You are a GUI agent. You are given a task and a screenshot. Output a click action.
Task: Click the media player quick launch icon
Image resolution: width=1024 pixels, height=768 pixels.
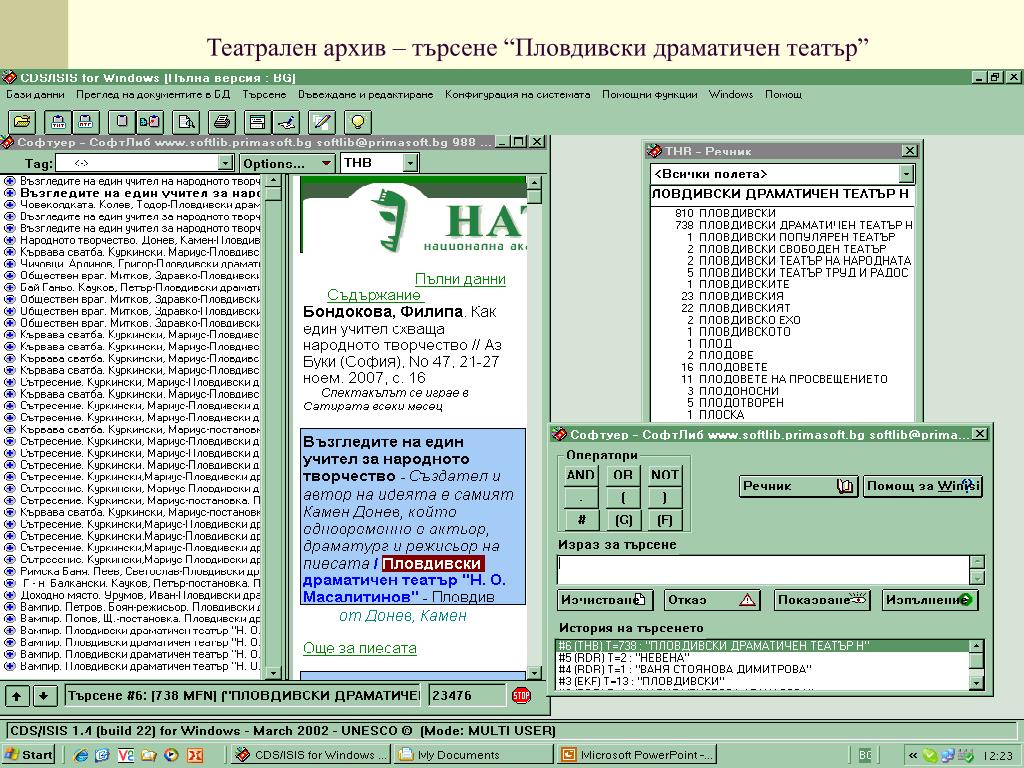tap(171, 756)
